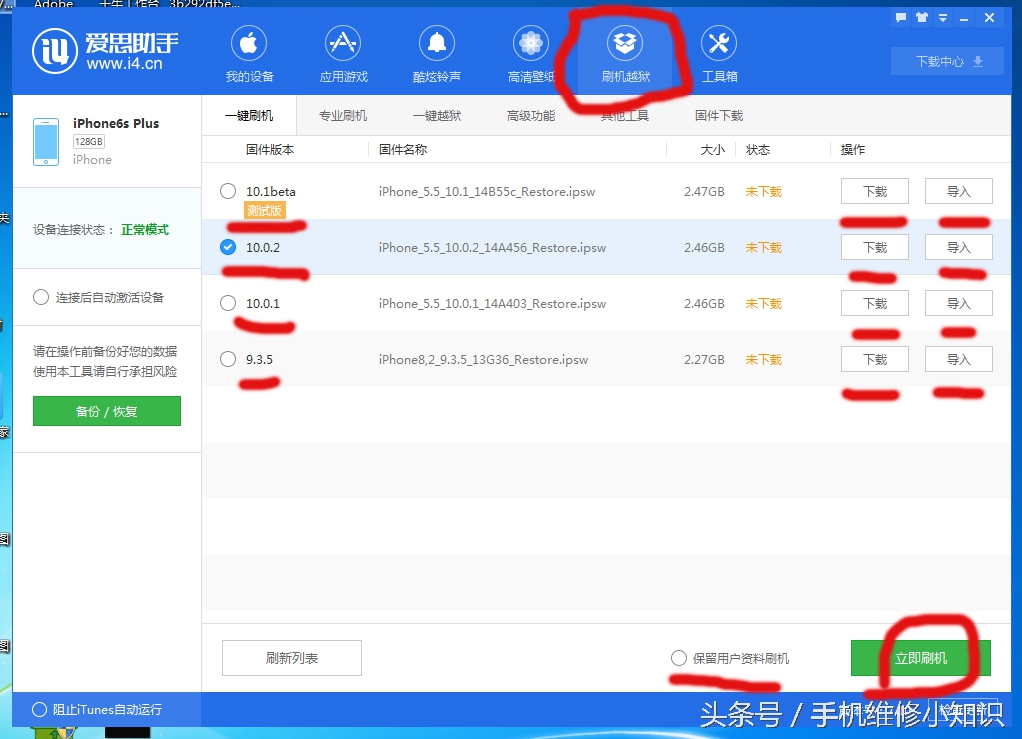Switch to the 专业刷机 tab
Viewport: 1022px width, 739px height.
tap(342, 115)
